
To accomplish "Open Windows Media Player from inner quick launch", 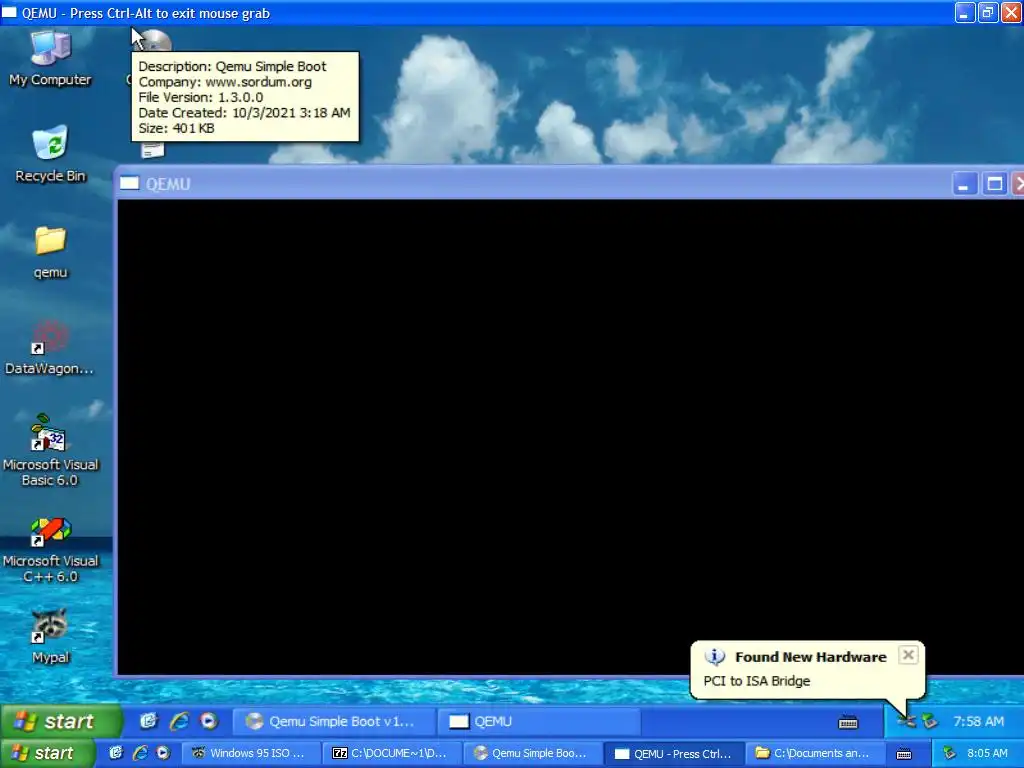I will pos(209,721).
